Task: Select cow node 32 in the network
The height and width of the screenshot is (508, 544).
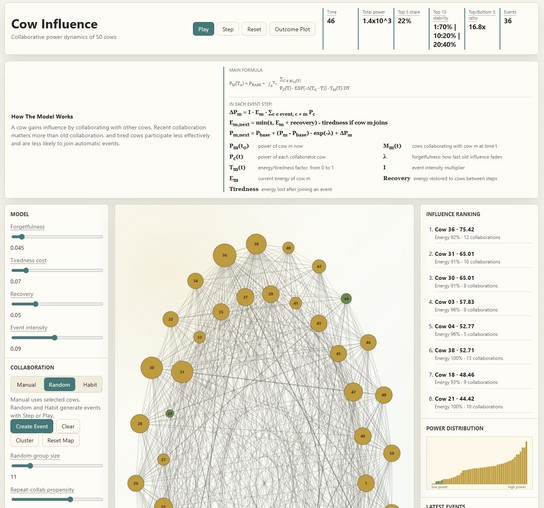Action: [170, 319]
